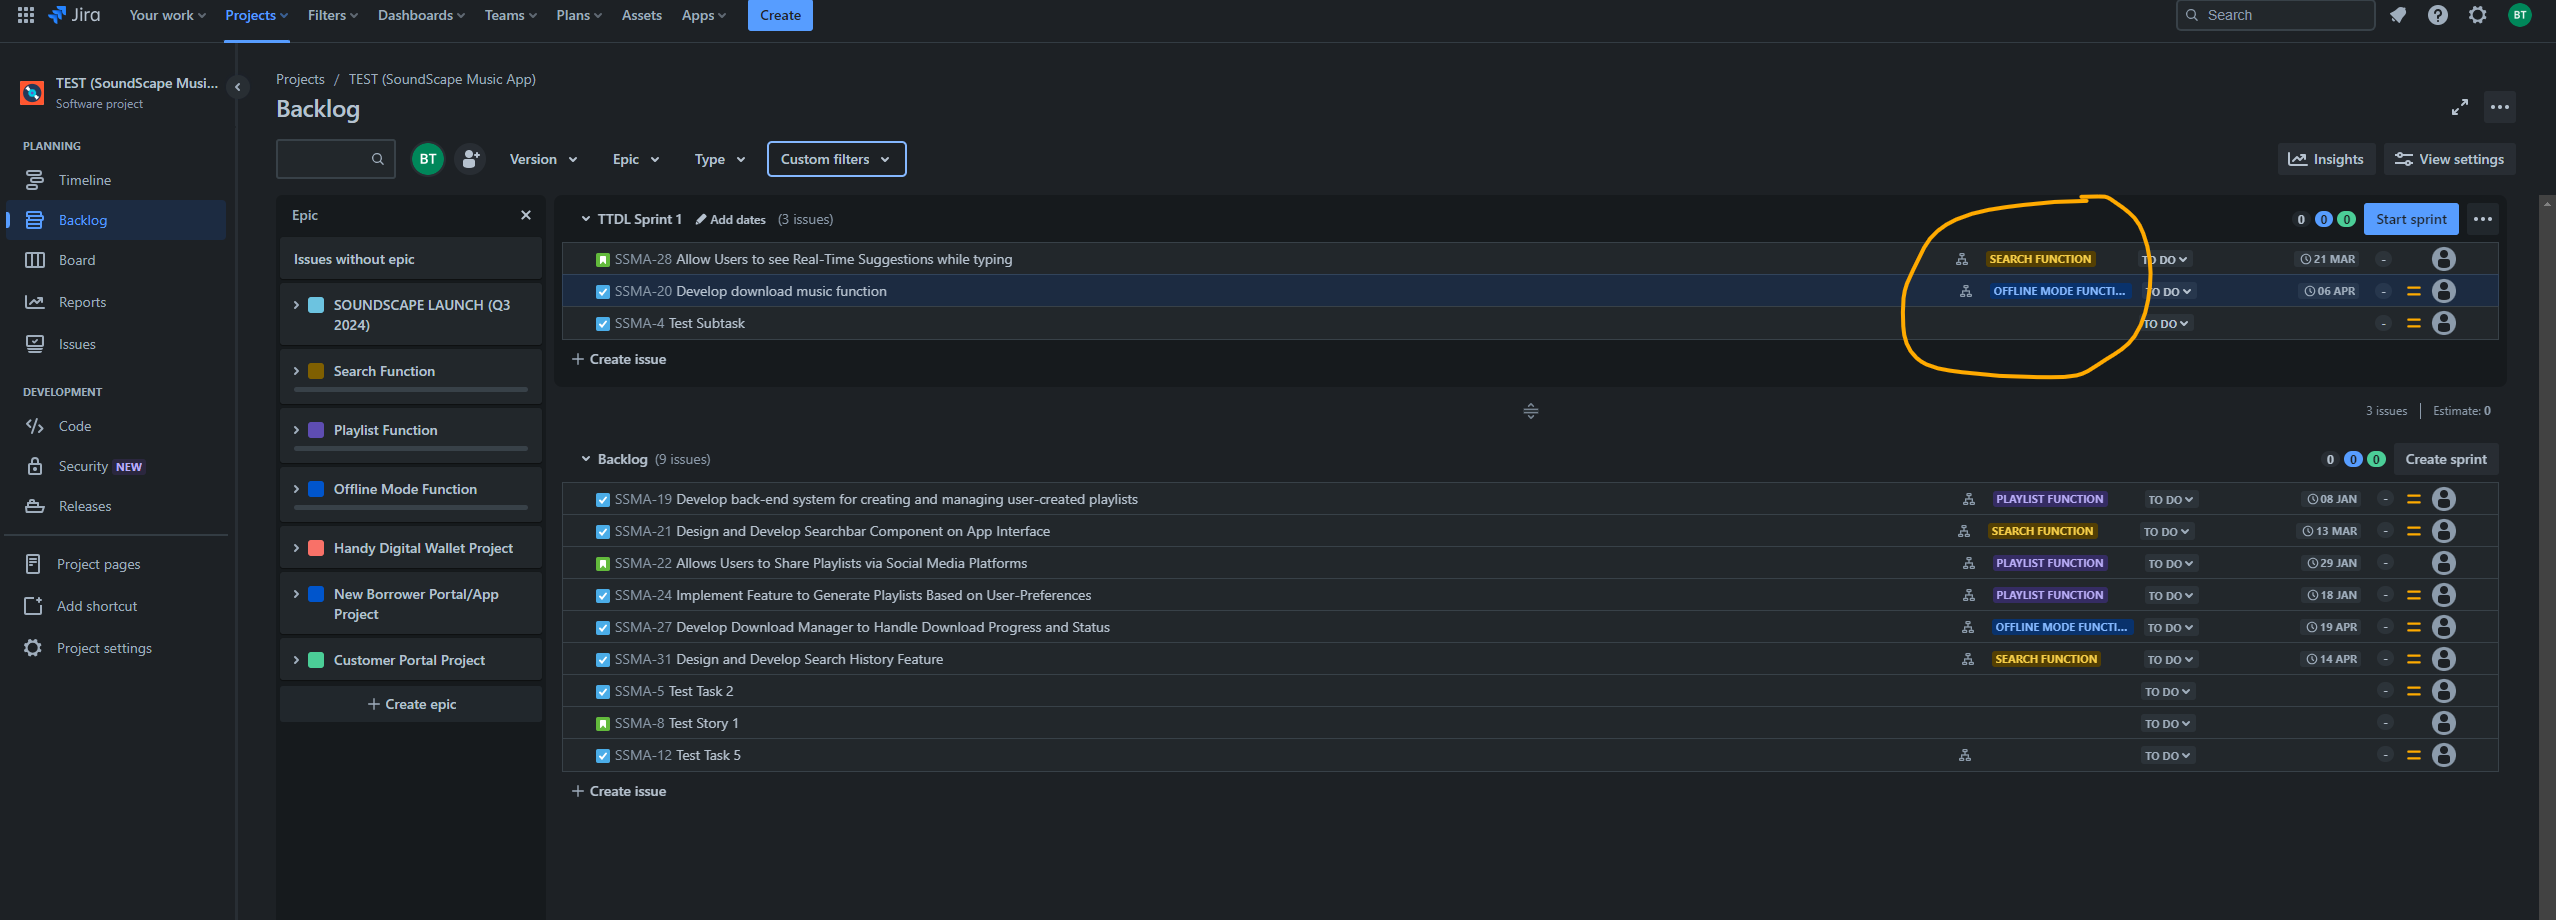Open the assignee avatar for SSMA-20
The width and height of the screenshot is (2556, 920).
coord(2444,291)
